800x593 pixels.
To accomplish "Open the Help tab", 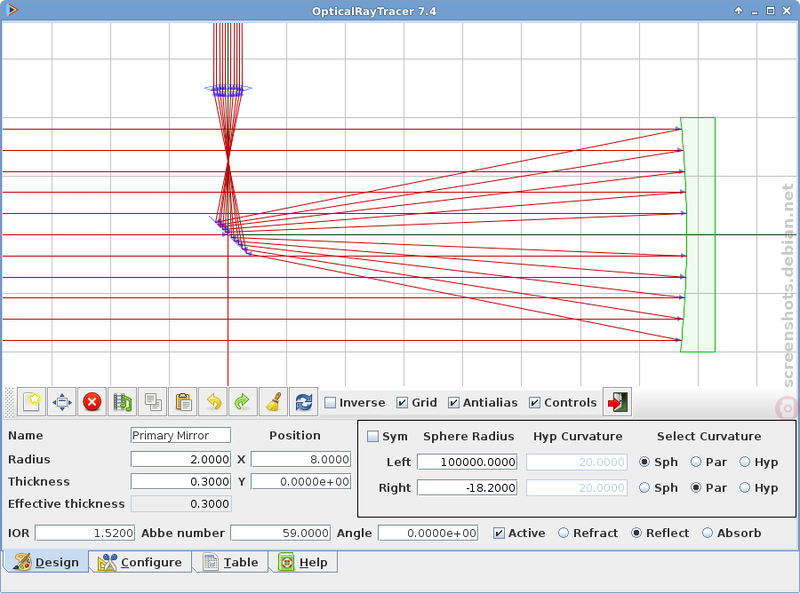I will [304, 562].
